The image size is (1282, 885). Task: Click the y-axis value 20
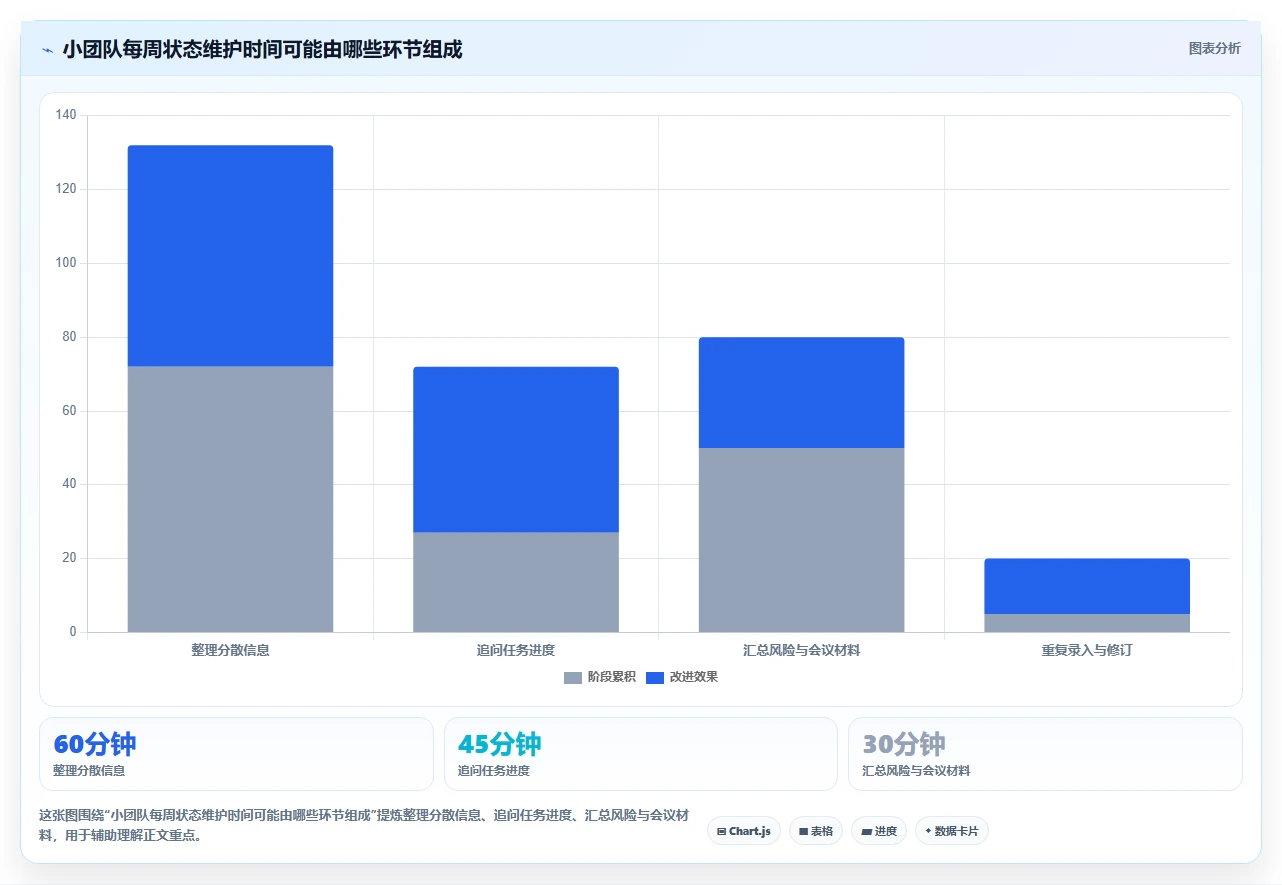69,558
